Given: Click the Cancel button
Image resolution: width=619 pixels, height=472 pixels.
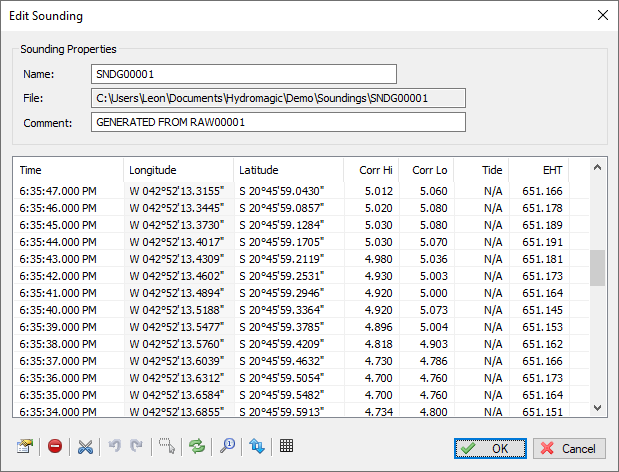Looking at the screenshot, I should click(569, 448).
